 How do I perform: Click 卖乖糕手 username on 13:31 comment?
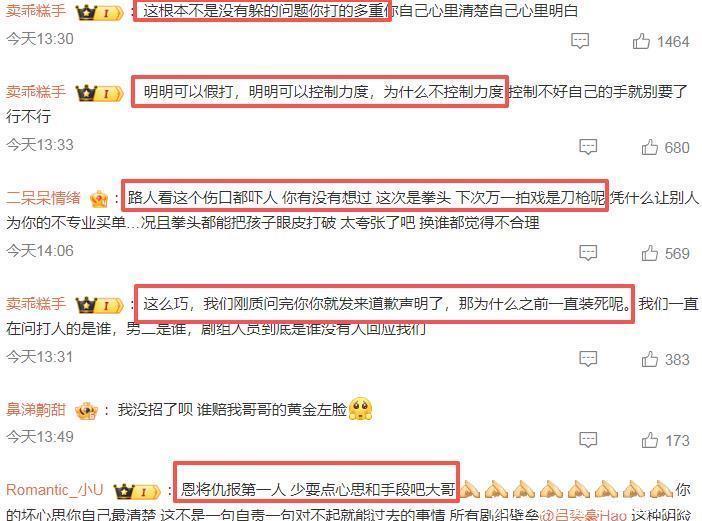36,304
